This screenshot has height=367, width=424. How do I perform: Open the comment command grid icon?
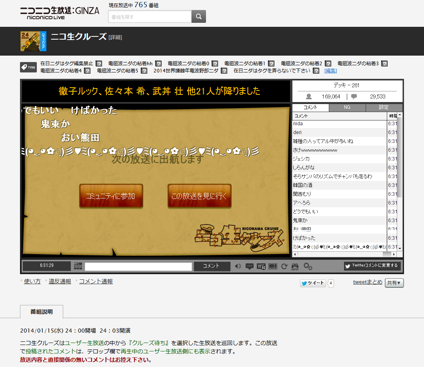tap(78, 266)
